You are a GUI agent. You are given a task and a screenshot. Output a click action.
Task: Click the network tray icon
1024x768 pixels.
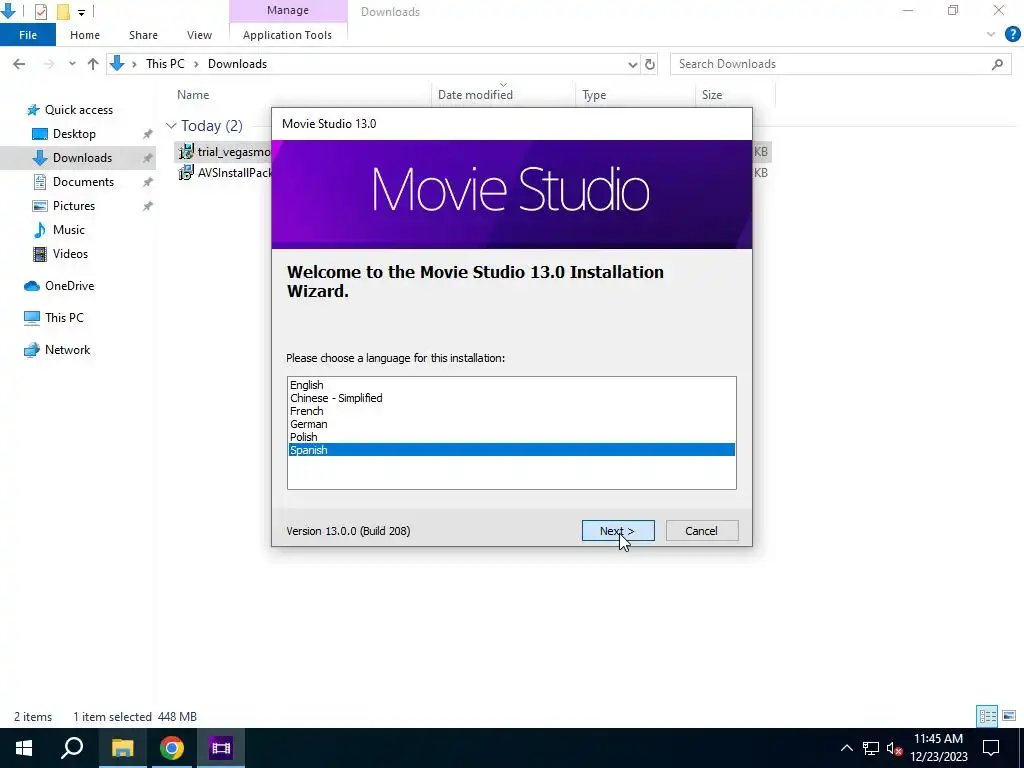coord(871,748)
